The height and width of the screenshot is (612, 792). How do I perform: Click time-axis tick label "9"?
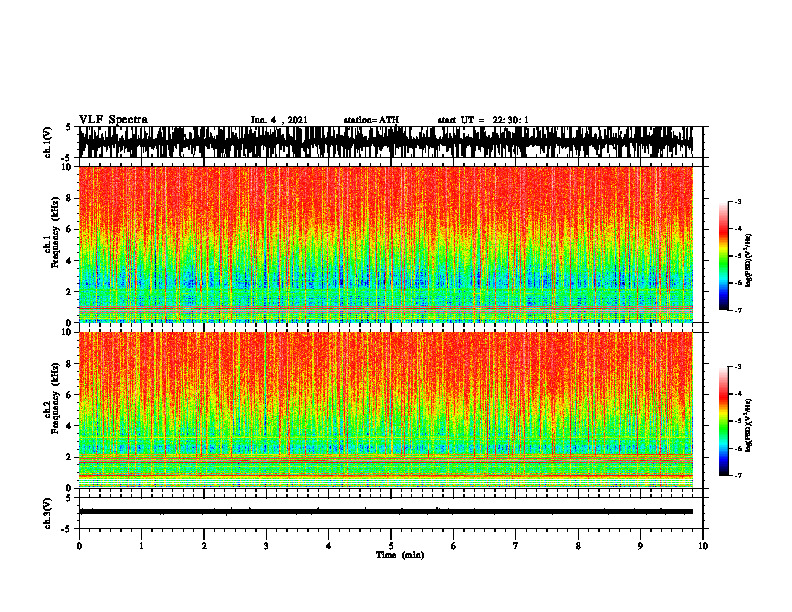[x=640, y=546]
